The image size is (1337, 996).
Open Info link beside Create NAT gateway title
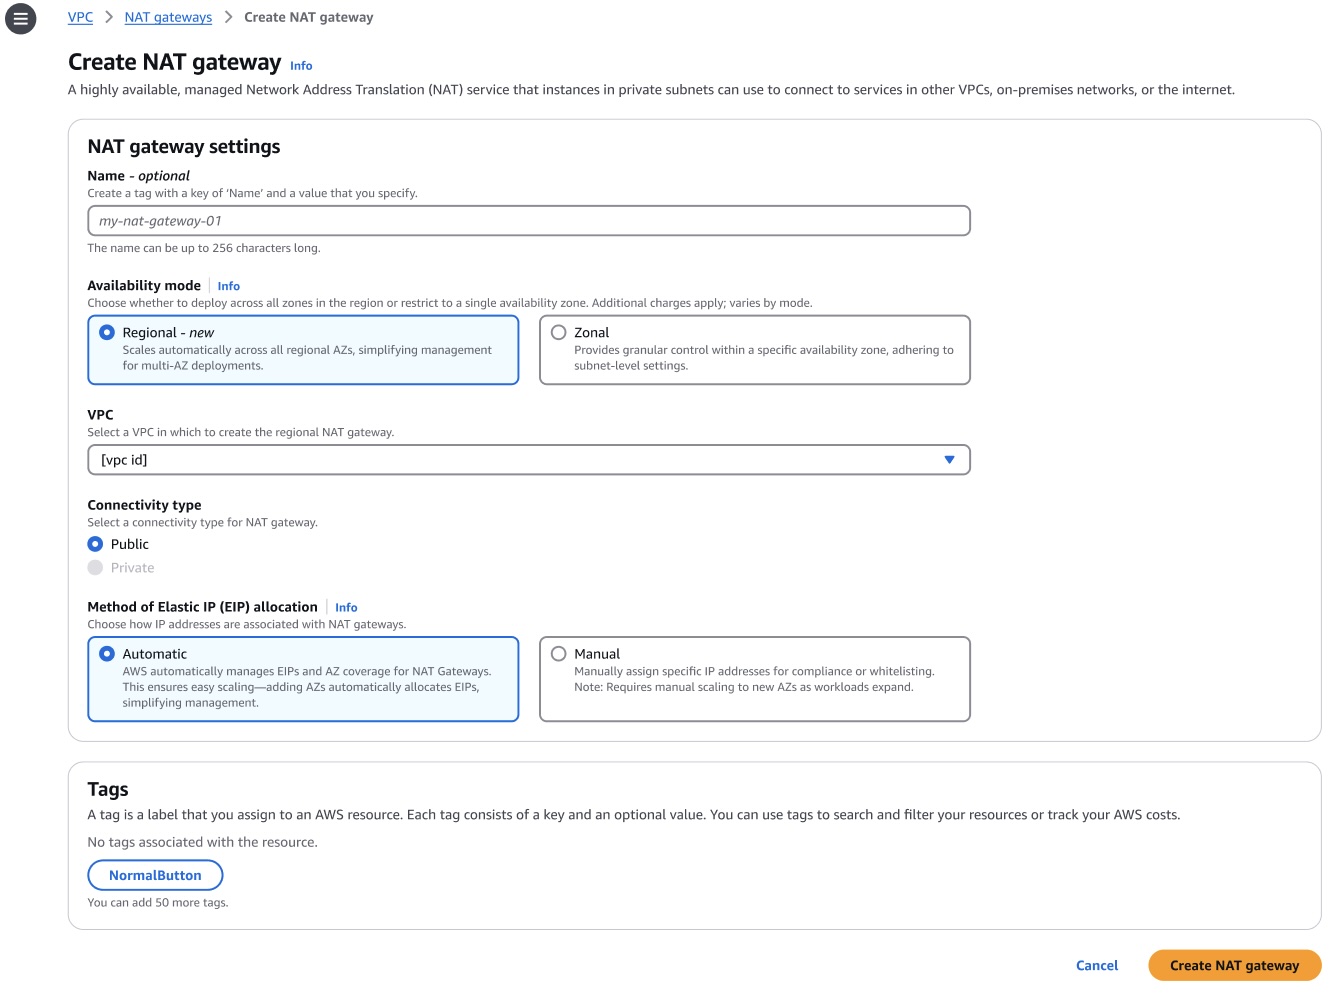[301, 66]
